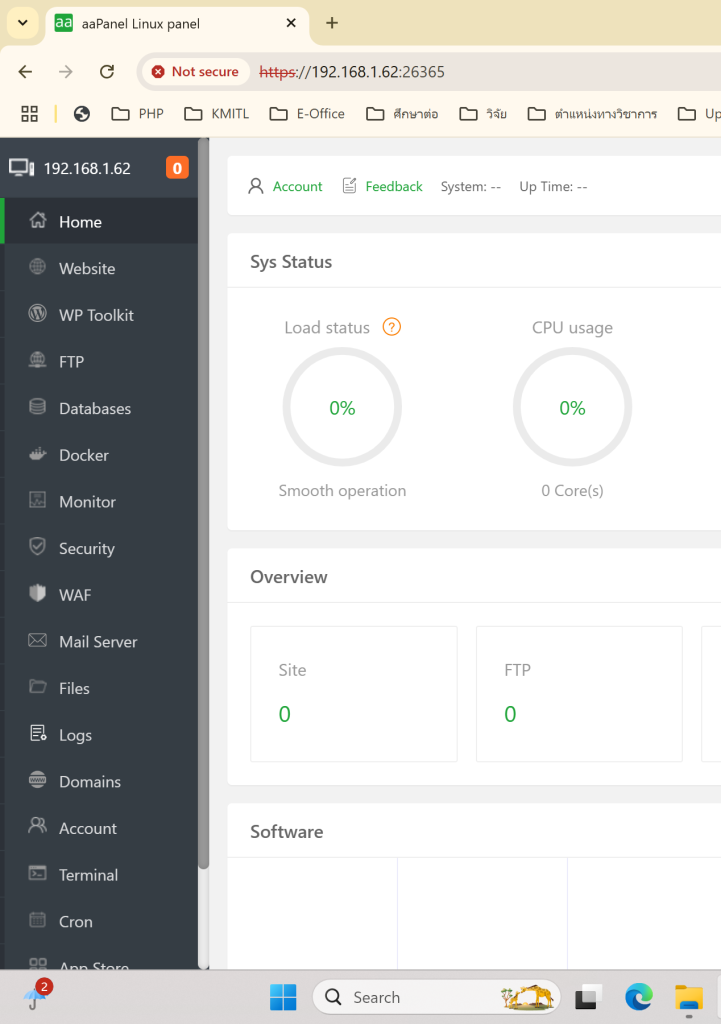This screenshot has height=1024, width=721.
Task: Open Task View from taskbar
Action: coord(588,997)
